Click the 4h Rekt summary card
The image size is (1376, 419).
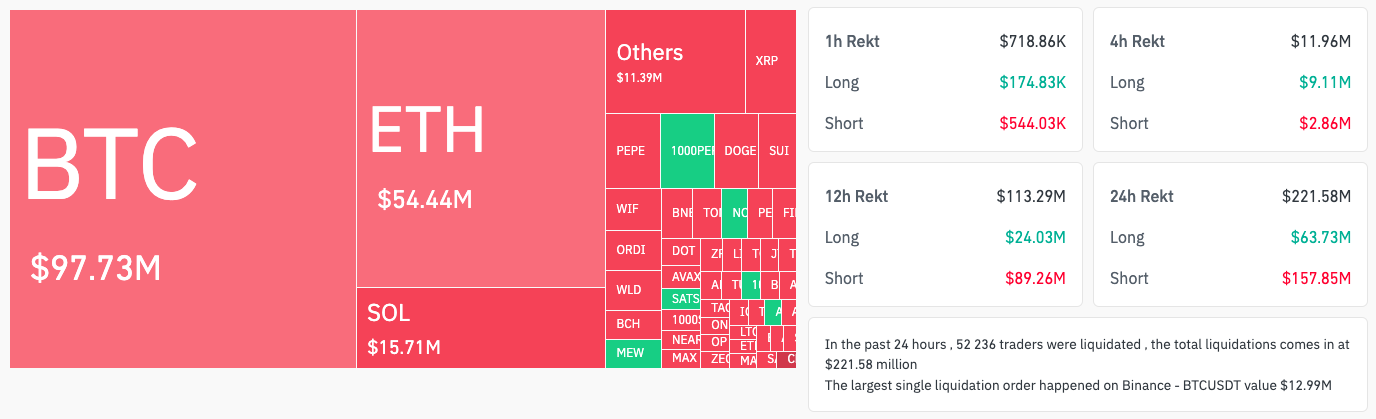[x=1230, y=82]
